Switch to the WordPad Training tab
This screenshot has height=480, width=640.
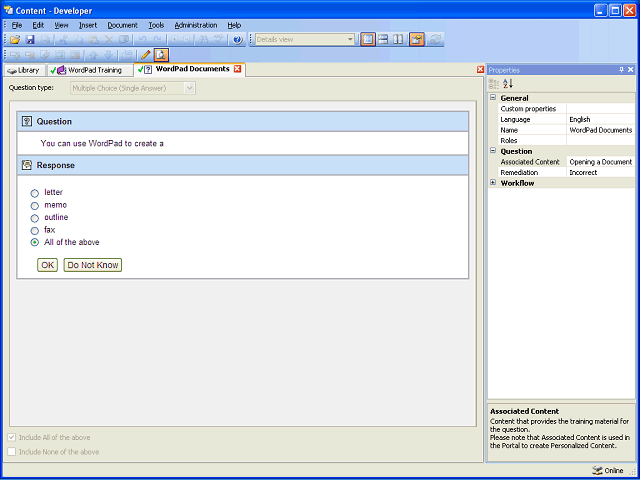coord(90,71)
